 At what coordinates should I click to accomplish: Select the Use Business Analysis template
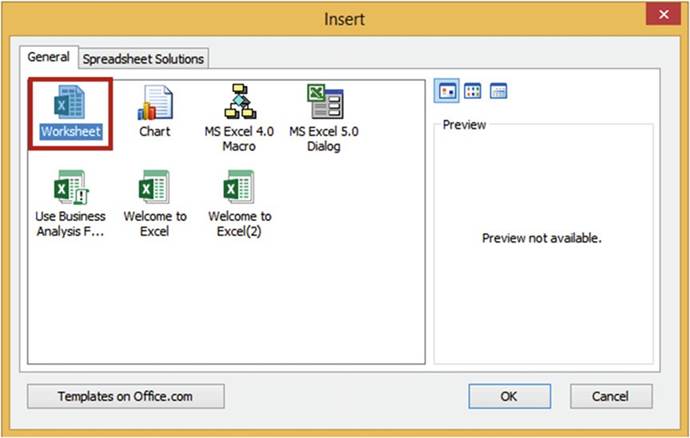point(70,189)
